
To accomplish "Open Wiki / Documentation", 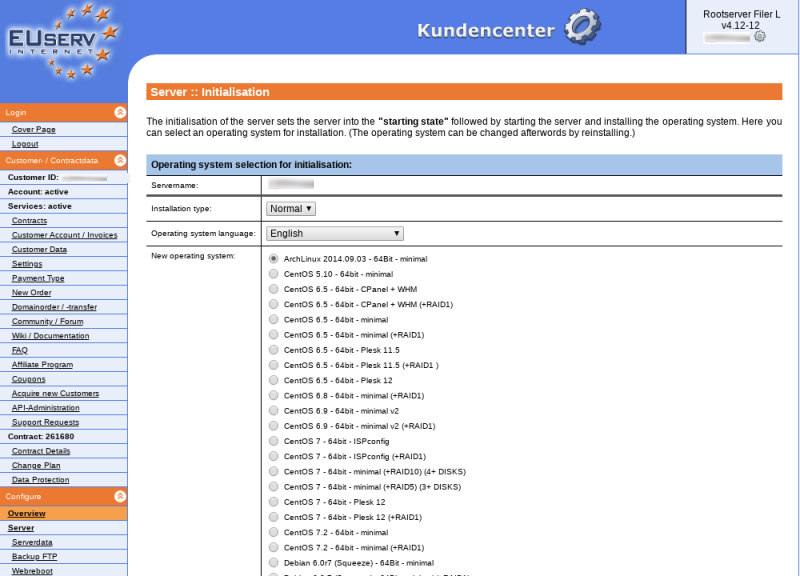I will (x=51, y=336).
